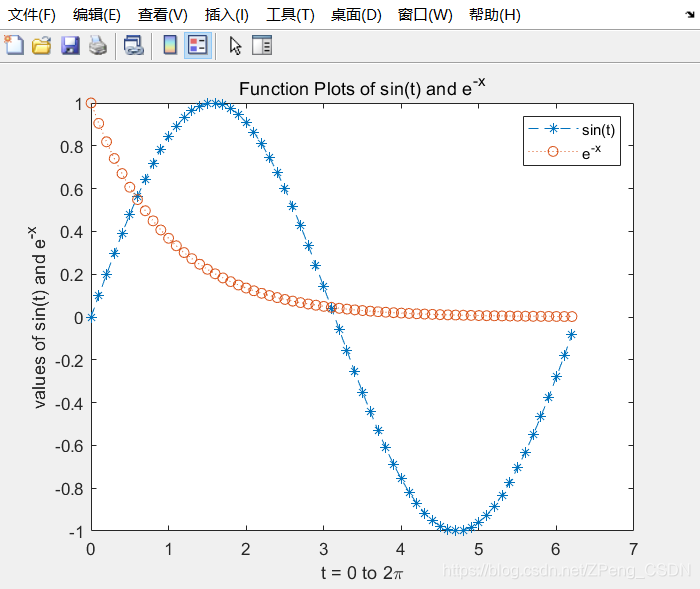Open a file with the folder icon

click(x=42, y=46)
